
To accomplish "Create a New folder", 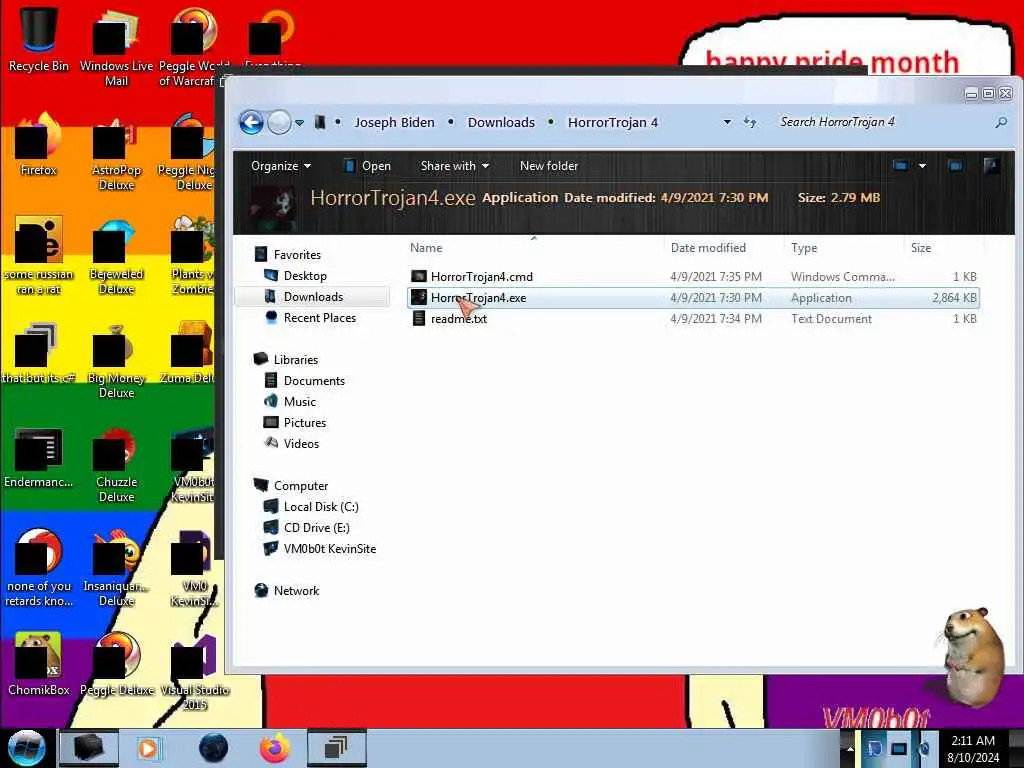I will 549,166.
